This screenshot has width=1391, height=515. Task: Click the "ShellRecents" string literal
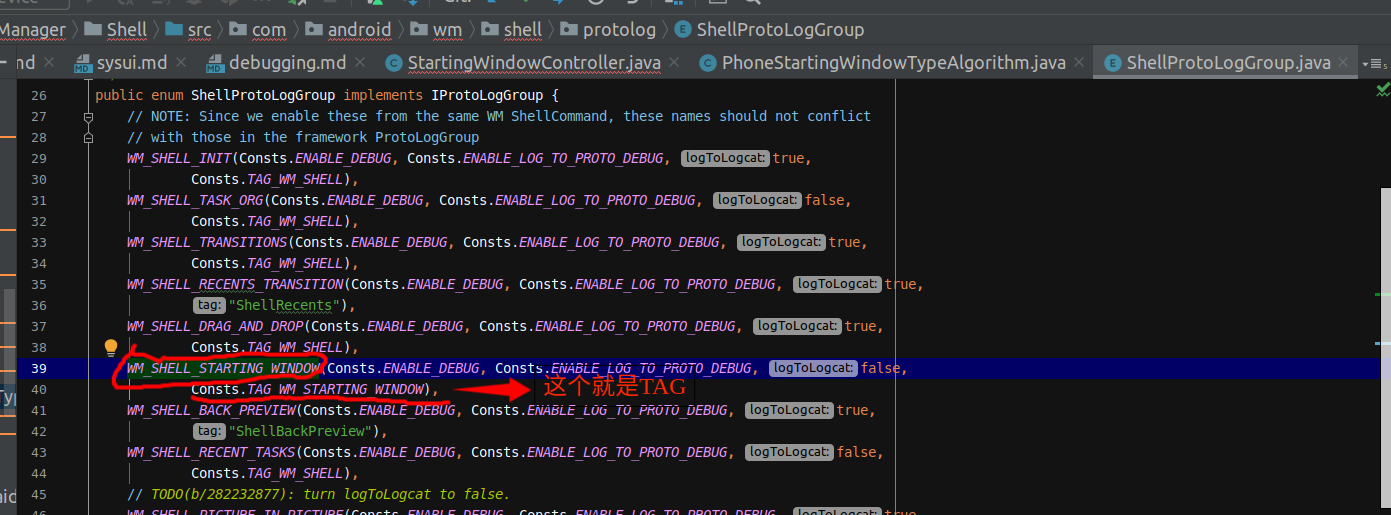click(284, 305)
